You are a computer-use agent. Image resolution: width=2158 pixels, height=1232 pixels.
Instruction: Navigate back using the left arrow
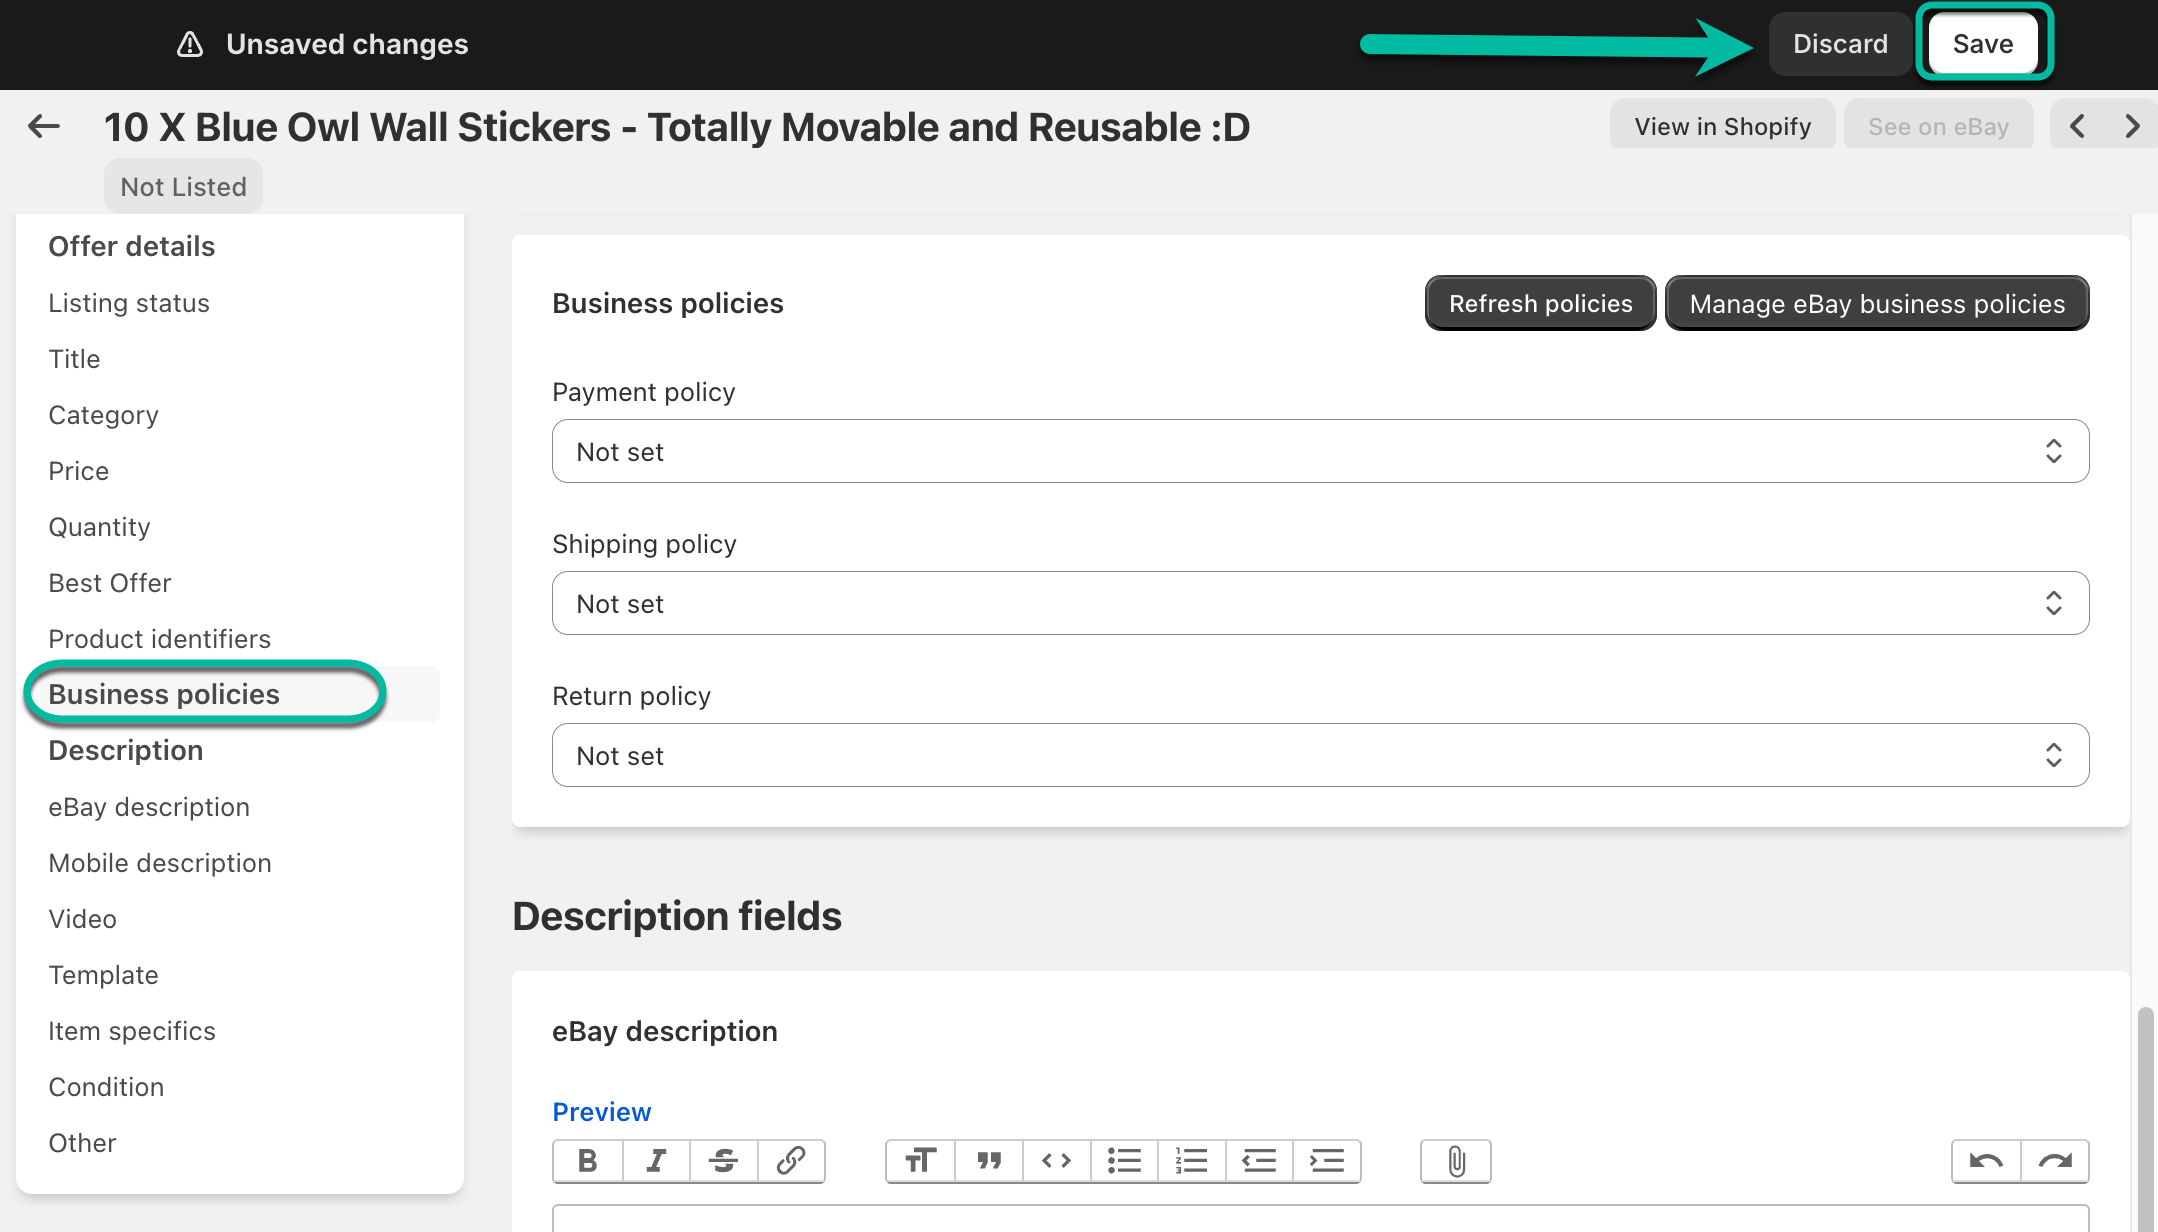[x=42, y=126]
